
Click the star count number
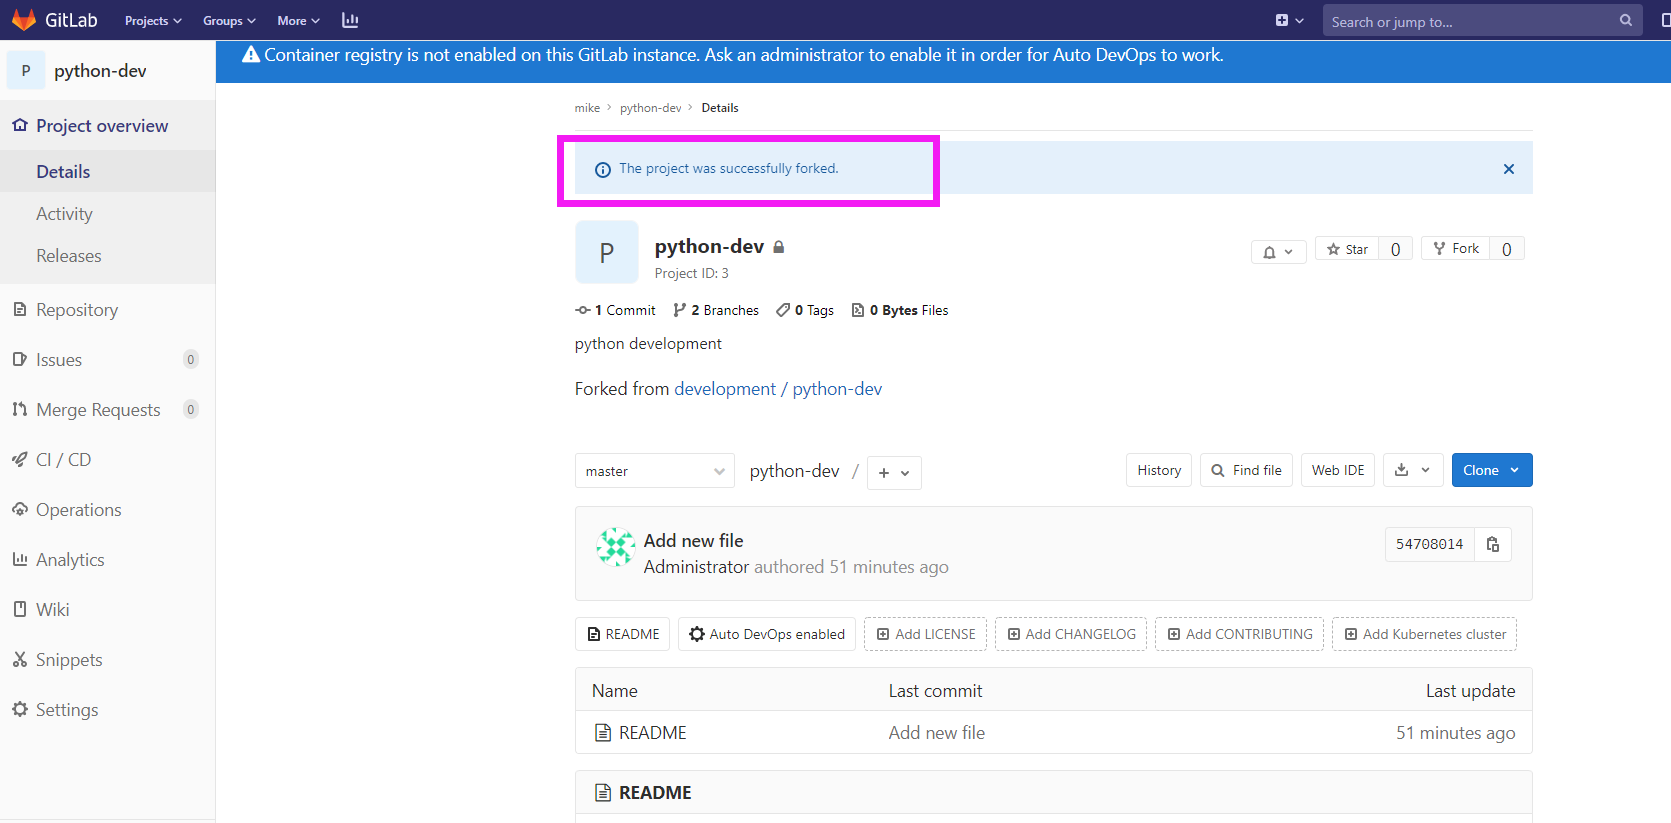[1395, 249]
